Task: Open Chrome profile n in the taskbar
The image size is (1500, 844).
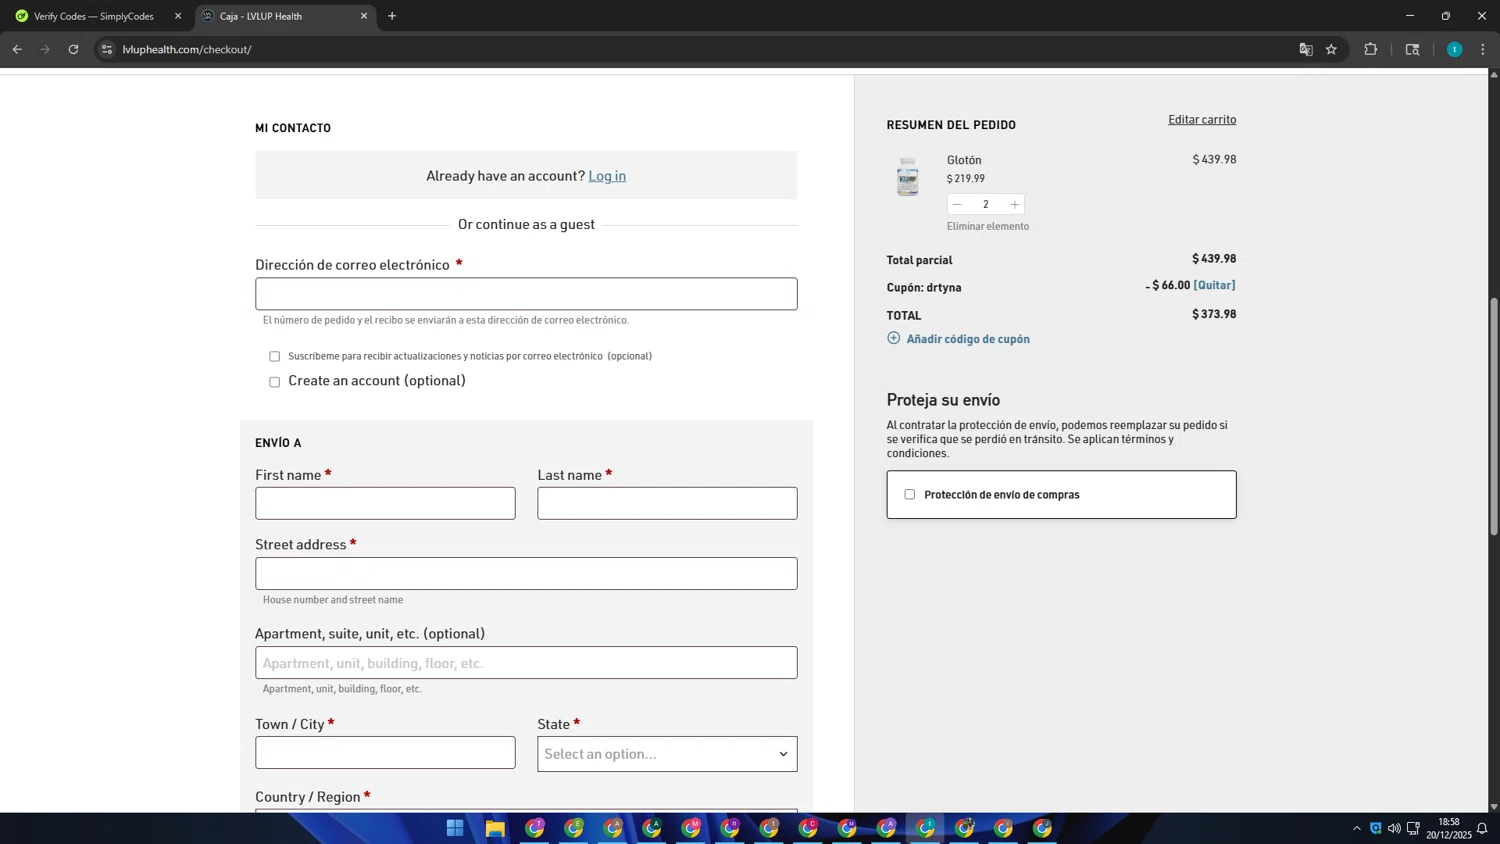Action: point(731,828)
